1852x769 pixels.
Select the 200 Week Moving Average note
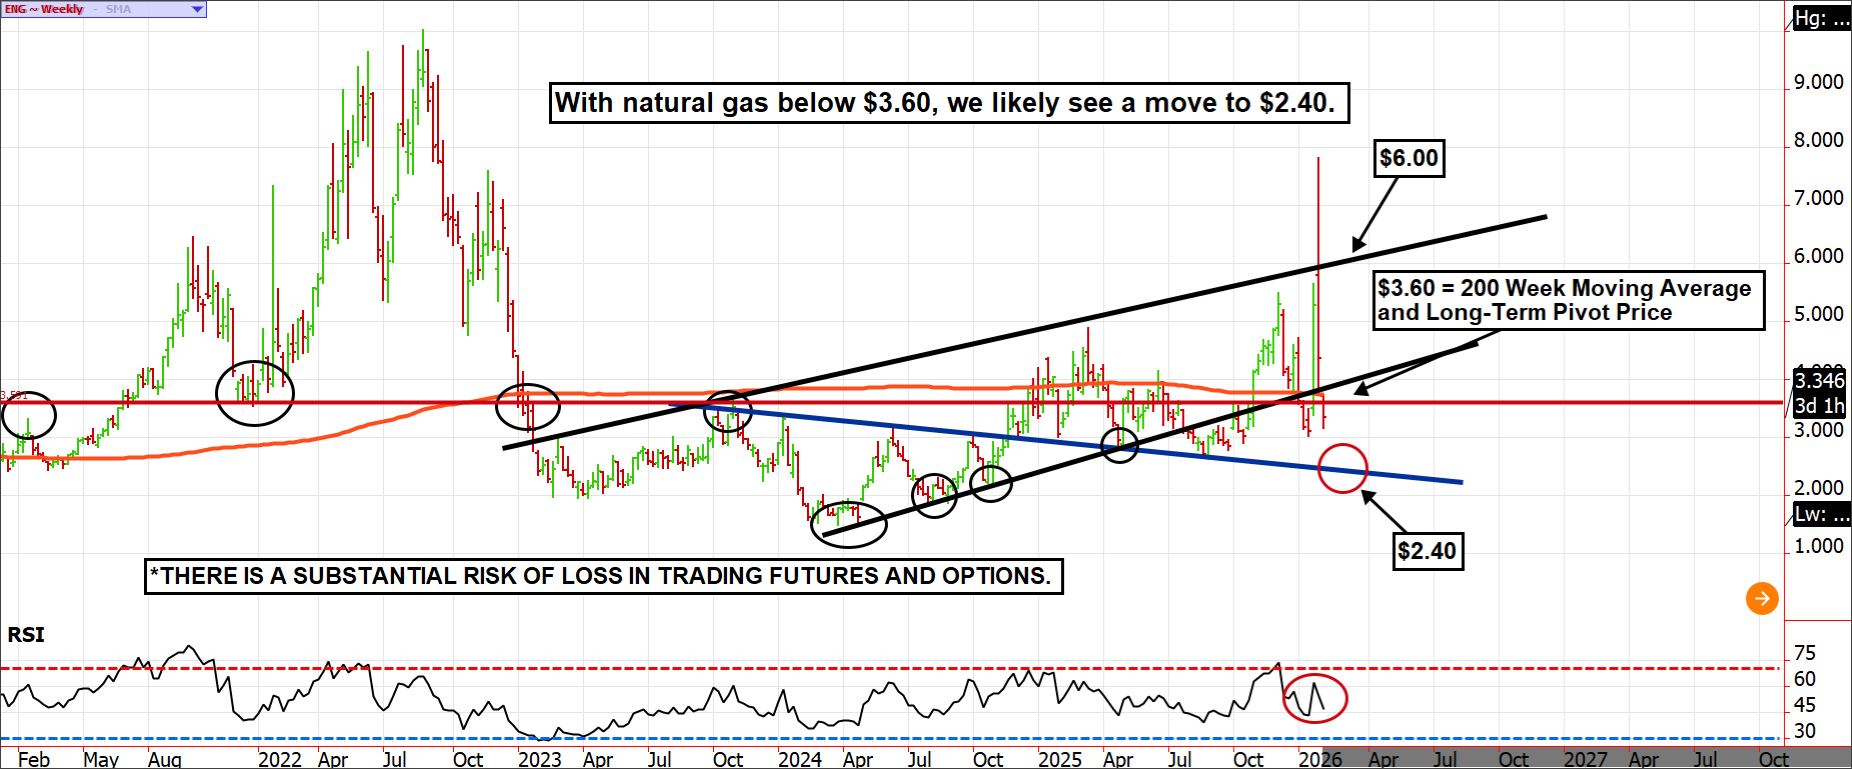click(1568, 300)
